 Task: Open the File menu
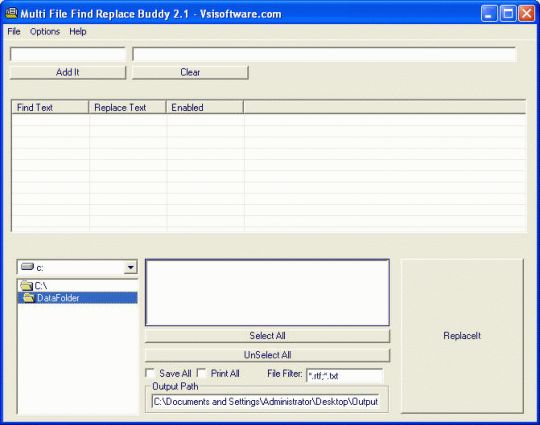(x=14, y=32)
